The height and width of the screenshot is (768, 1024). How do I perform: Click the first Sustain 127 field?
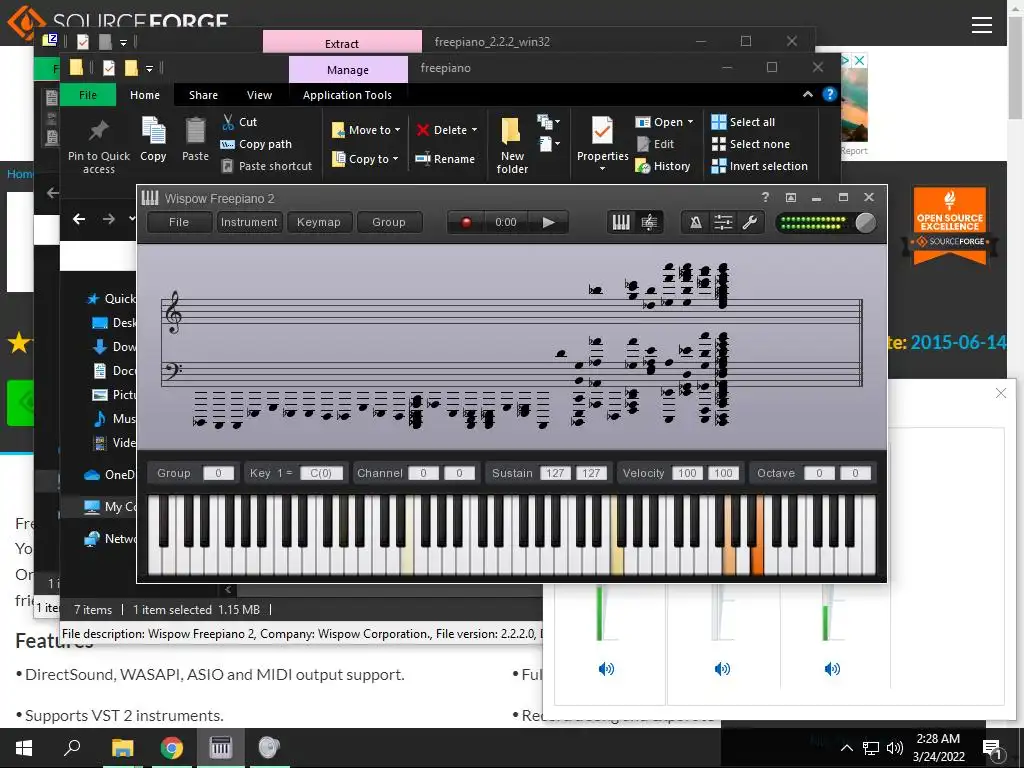click(x=555, y=473)
